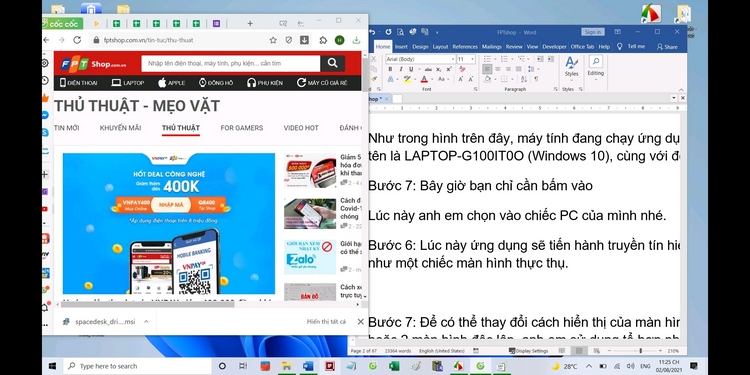Screen dimensions: 750x375
Task: Apply Underline in Word ribbon
Action: tap(411, 69)
